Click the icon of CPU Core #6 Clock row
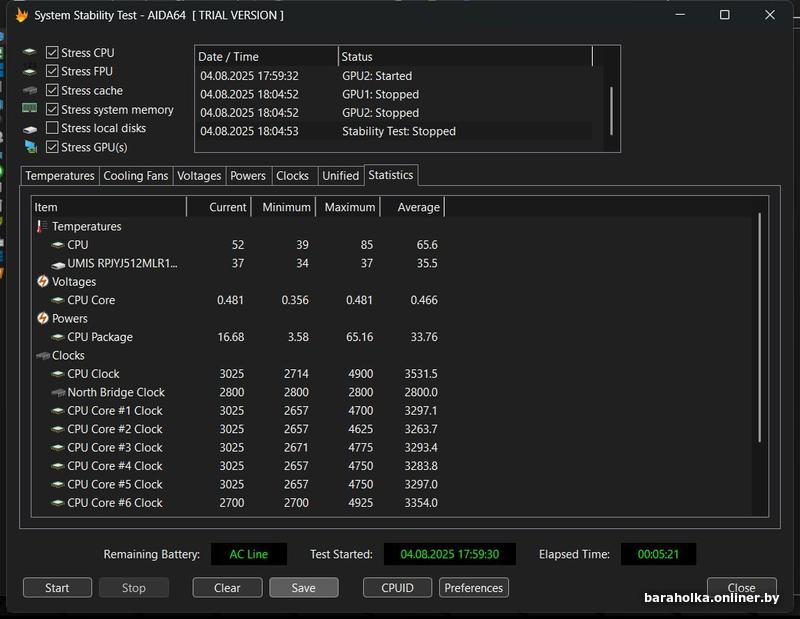This screenshot has width=800, height=619. click(x=58, y=503)
